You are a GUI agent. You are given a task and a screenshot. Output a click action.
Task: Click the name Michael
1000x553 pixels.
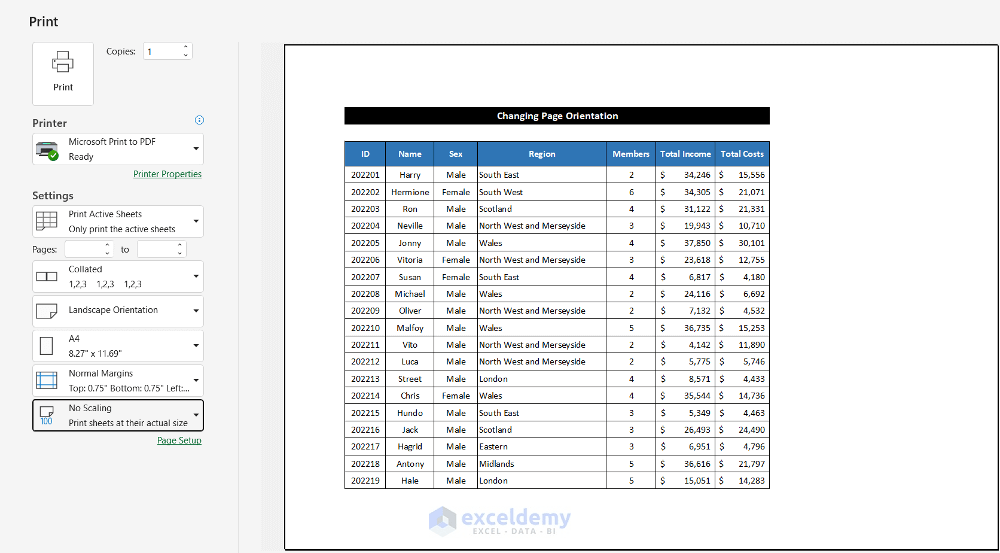410,294
